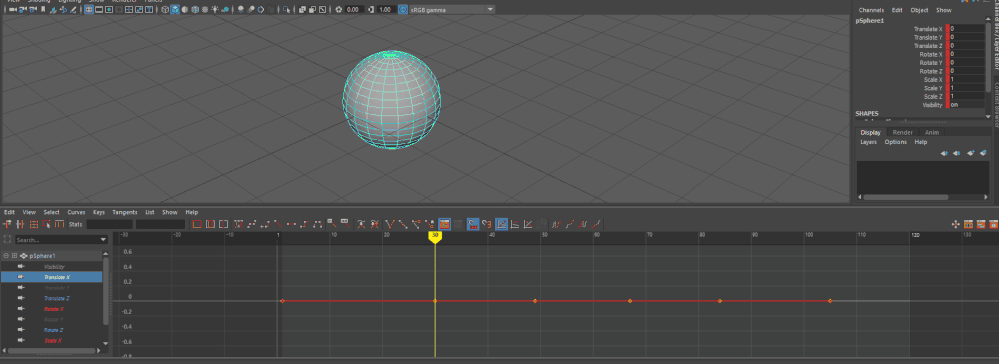This screenshot has width=999, height=364.
Task: Click the insert keys tool icon
Action: pyautogui.click(x=20, y=224)
